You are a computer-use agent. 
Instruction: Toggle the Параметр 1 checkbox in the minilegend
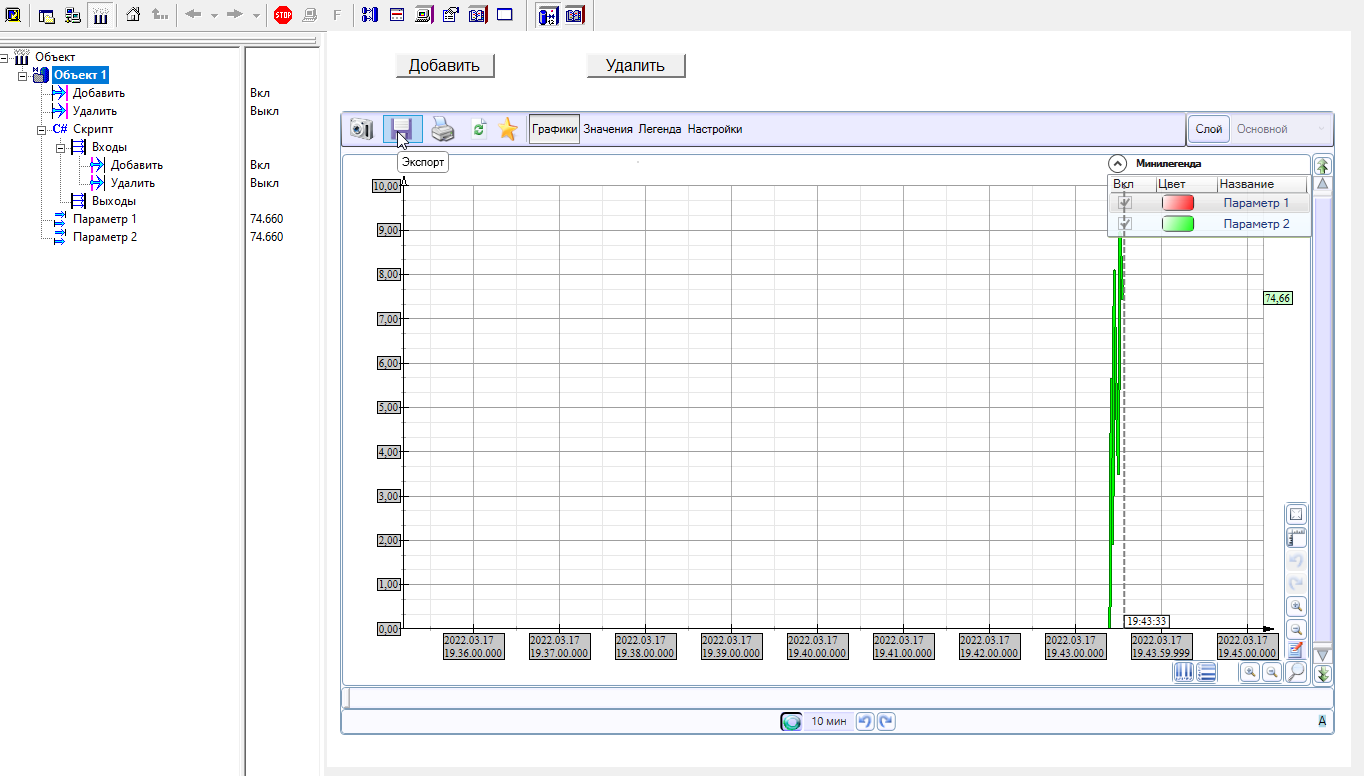click(x=1125, y=203)
